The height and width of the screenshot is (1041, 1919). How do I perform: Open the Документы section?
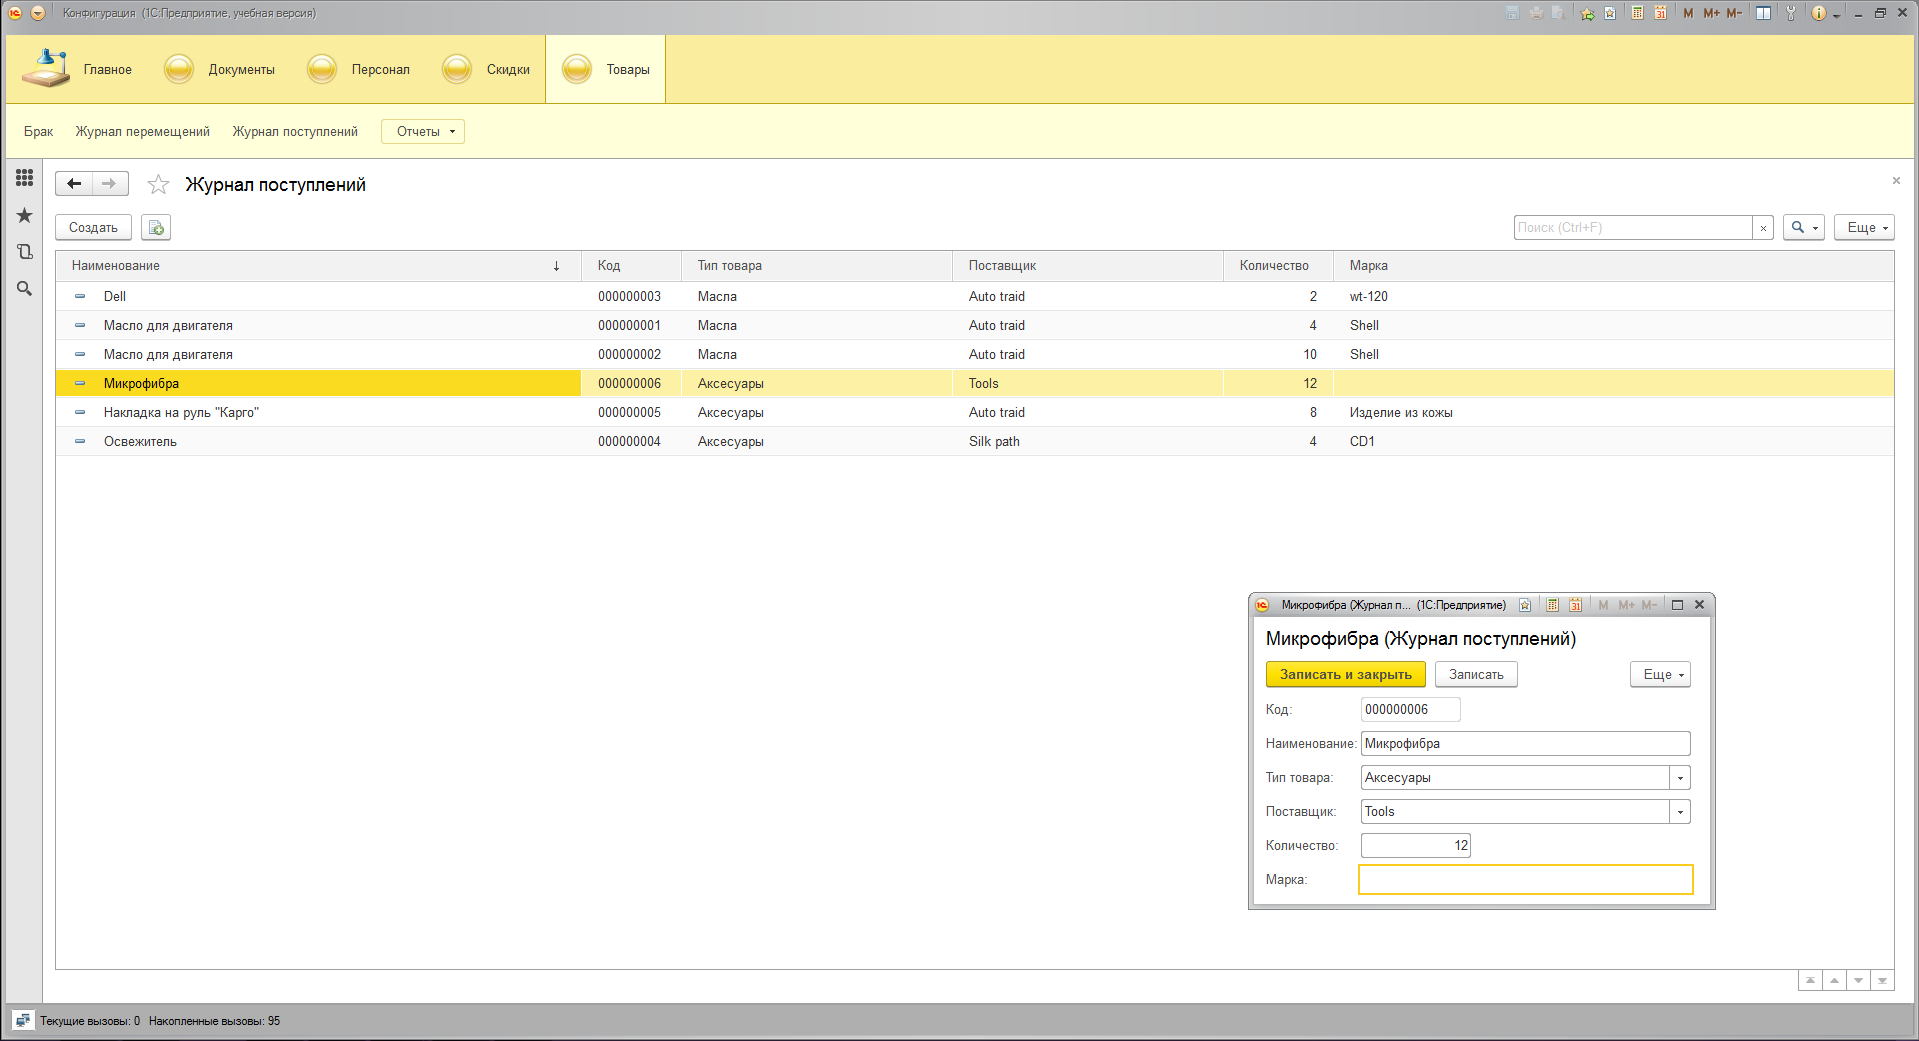coord(220,69)
